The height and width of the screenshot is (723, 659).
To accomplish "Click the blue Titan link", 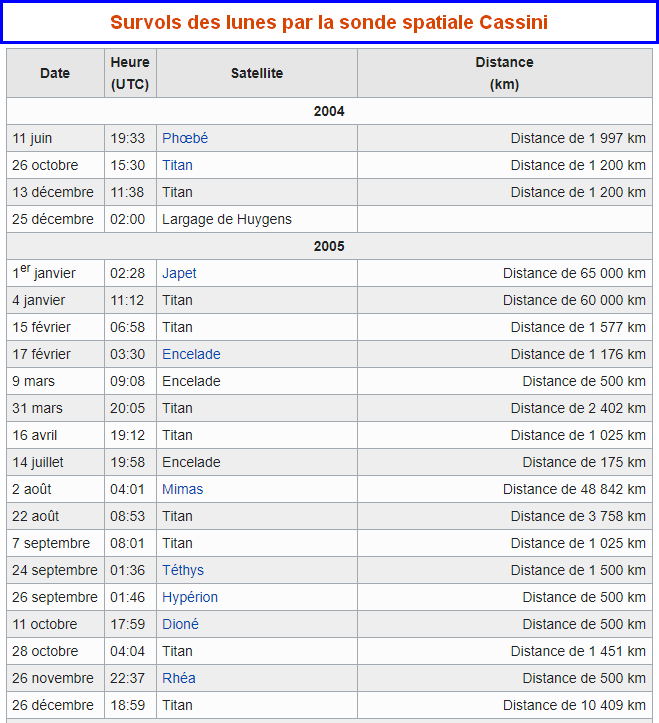I will (177, 165).
